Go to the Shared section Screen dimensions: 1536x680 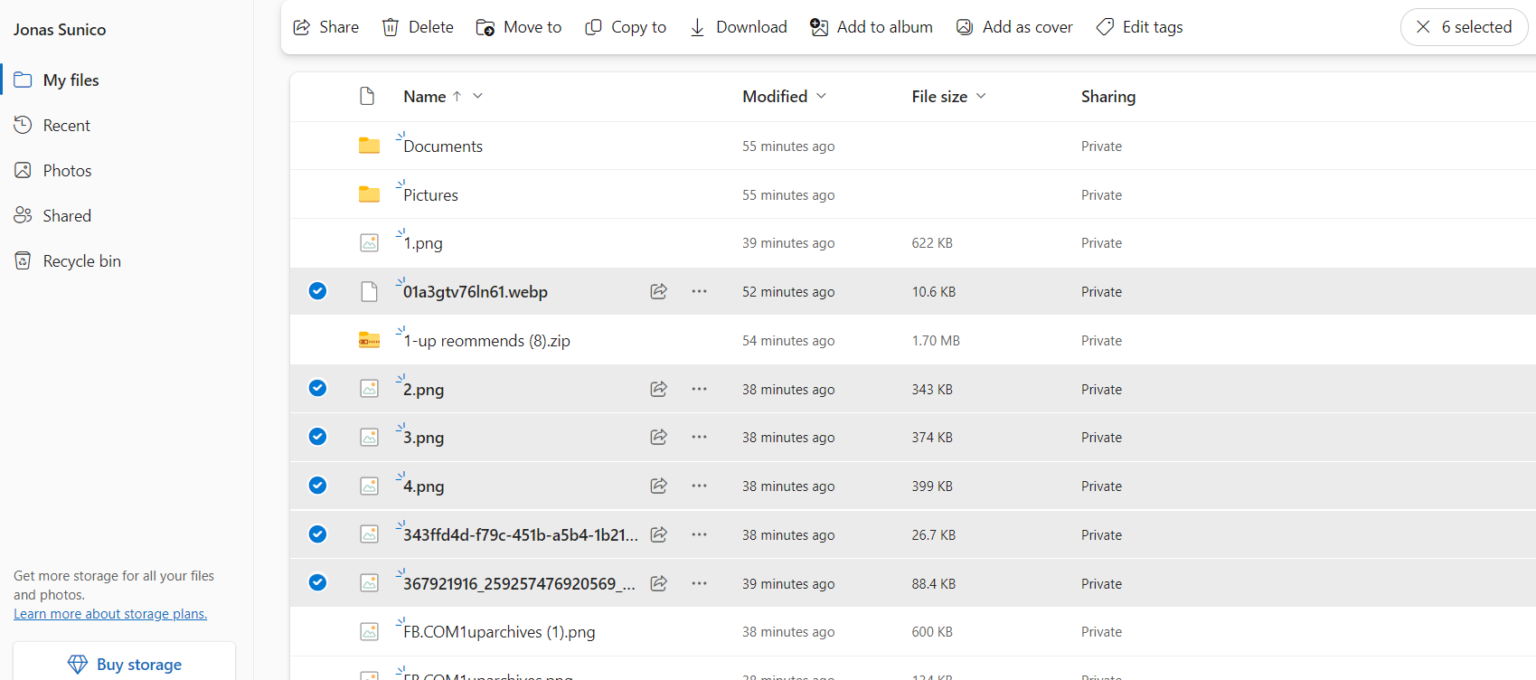tap(67, 215)
